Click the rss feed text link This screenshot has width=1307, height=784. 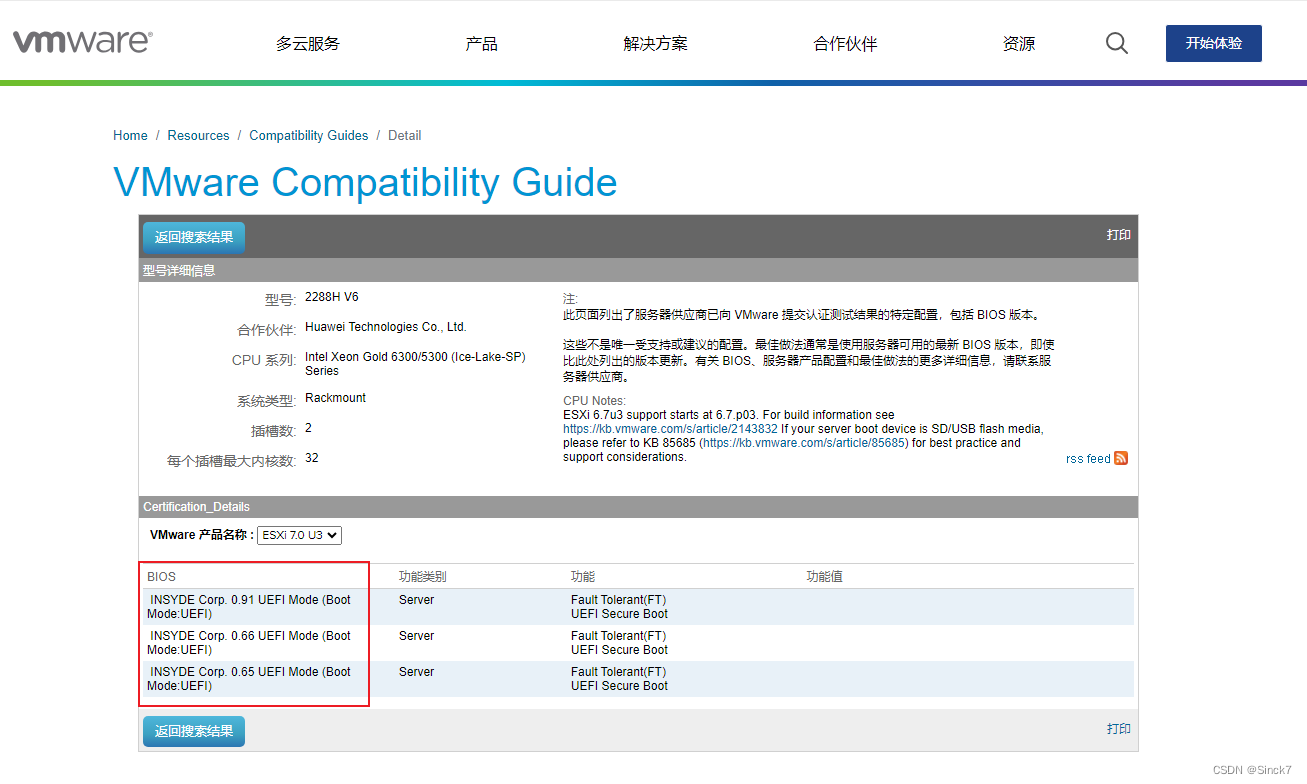tap(1088, 459)
